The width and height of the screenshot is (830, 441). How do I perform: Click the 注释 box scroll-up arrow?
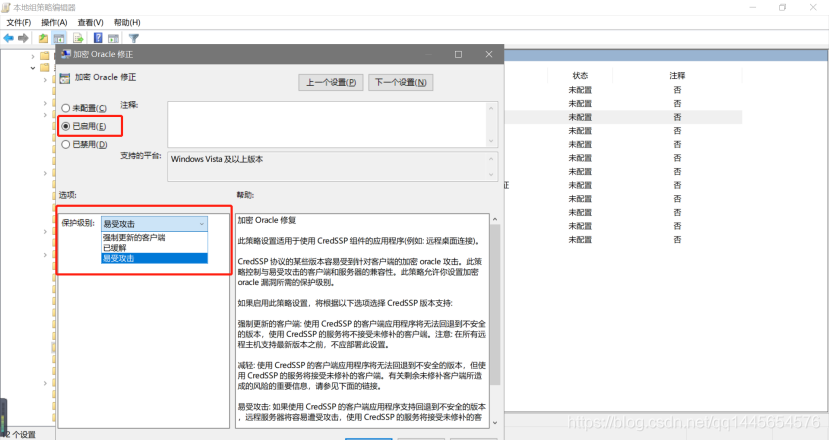tap(491, 108)
